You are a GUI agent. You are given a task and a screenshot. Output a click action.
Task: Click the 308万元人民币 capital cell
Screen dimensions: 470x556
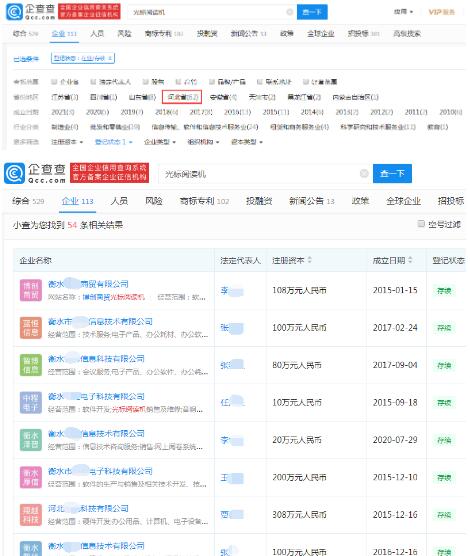click(x=299, y=515)
